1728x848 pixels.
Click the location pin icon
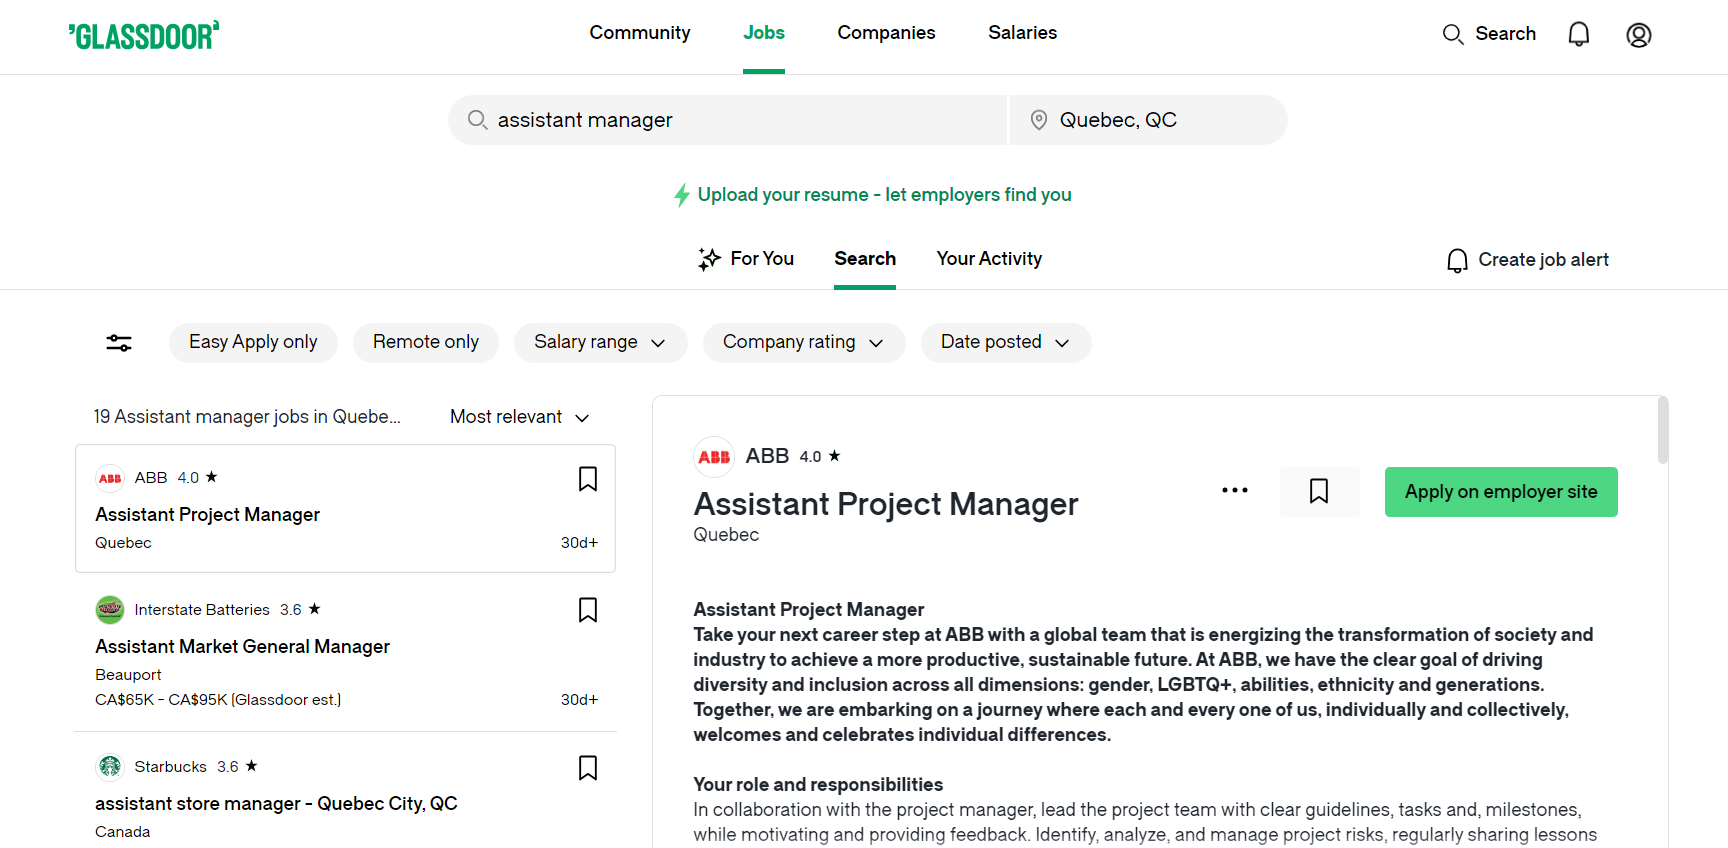pyautogui.click(x=1039, y=120)
